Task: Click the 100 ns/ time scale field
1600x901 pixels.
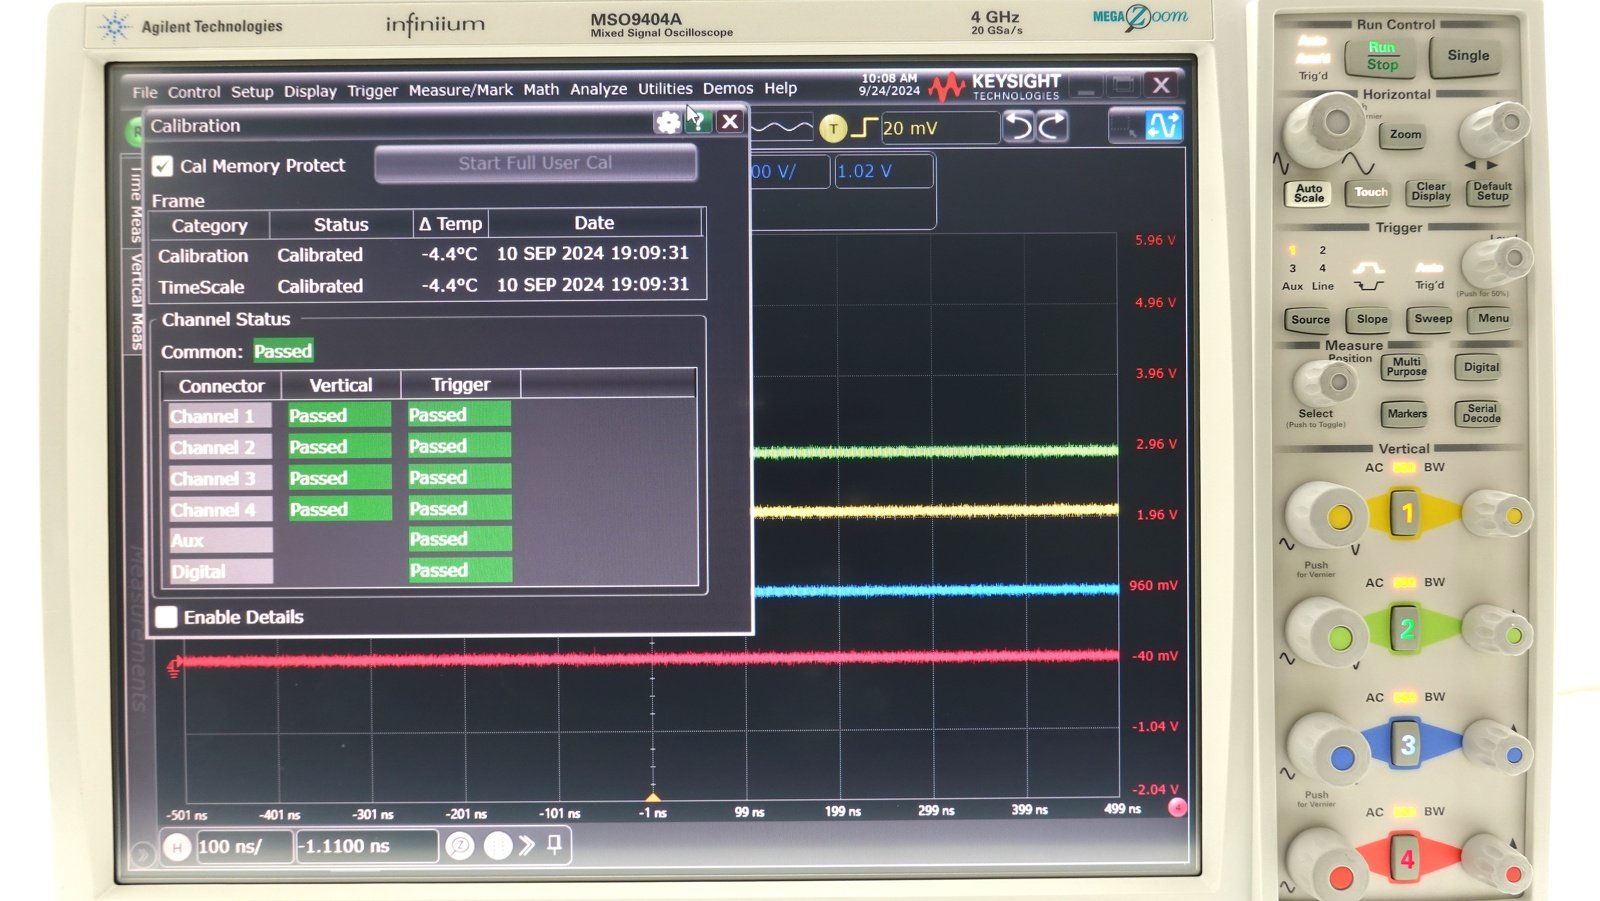Action: click(x=244, y=847)
